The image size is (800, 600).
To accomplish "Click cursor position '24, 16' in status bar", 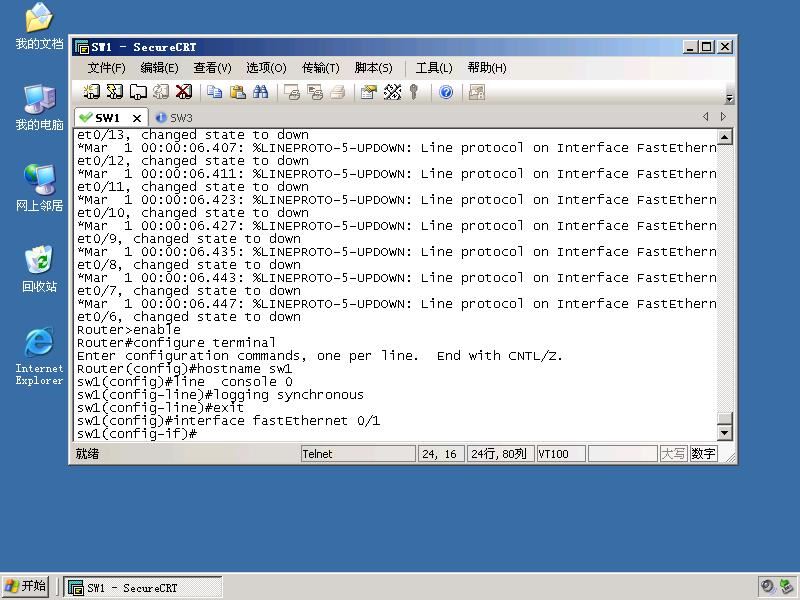I will pyautogui.click(x=440, y=454).
